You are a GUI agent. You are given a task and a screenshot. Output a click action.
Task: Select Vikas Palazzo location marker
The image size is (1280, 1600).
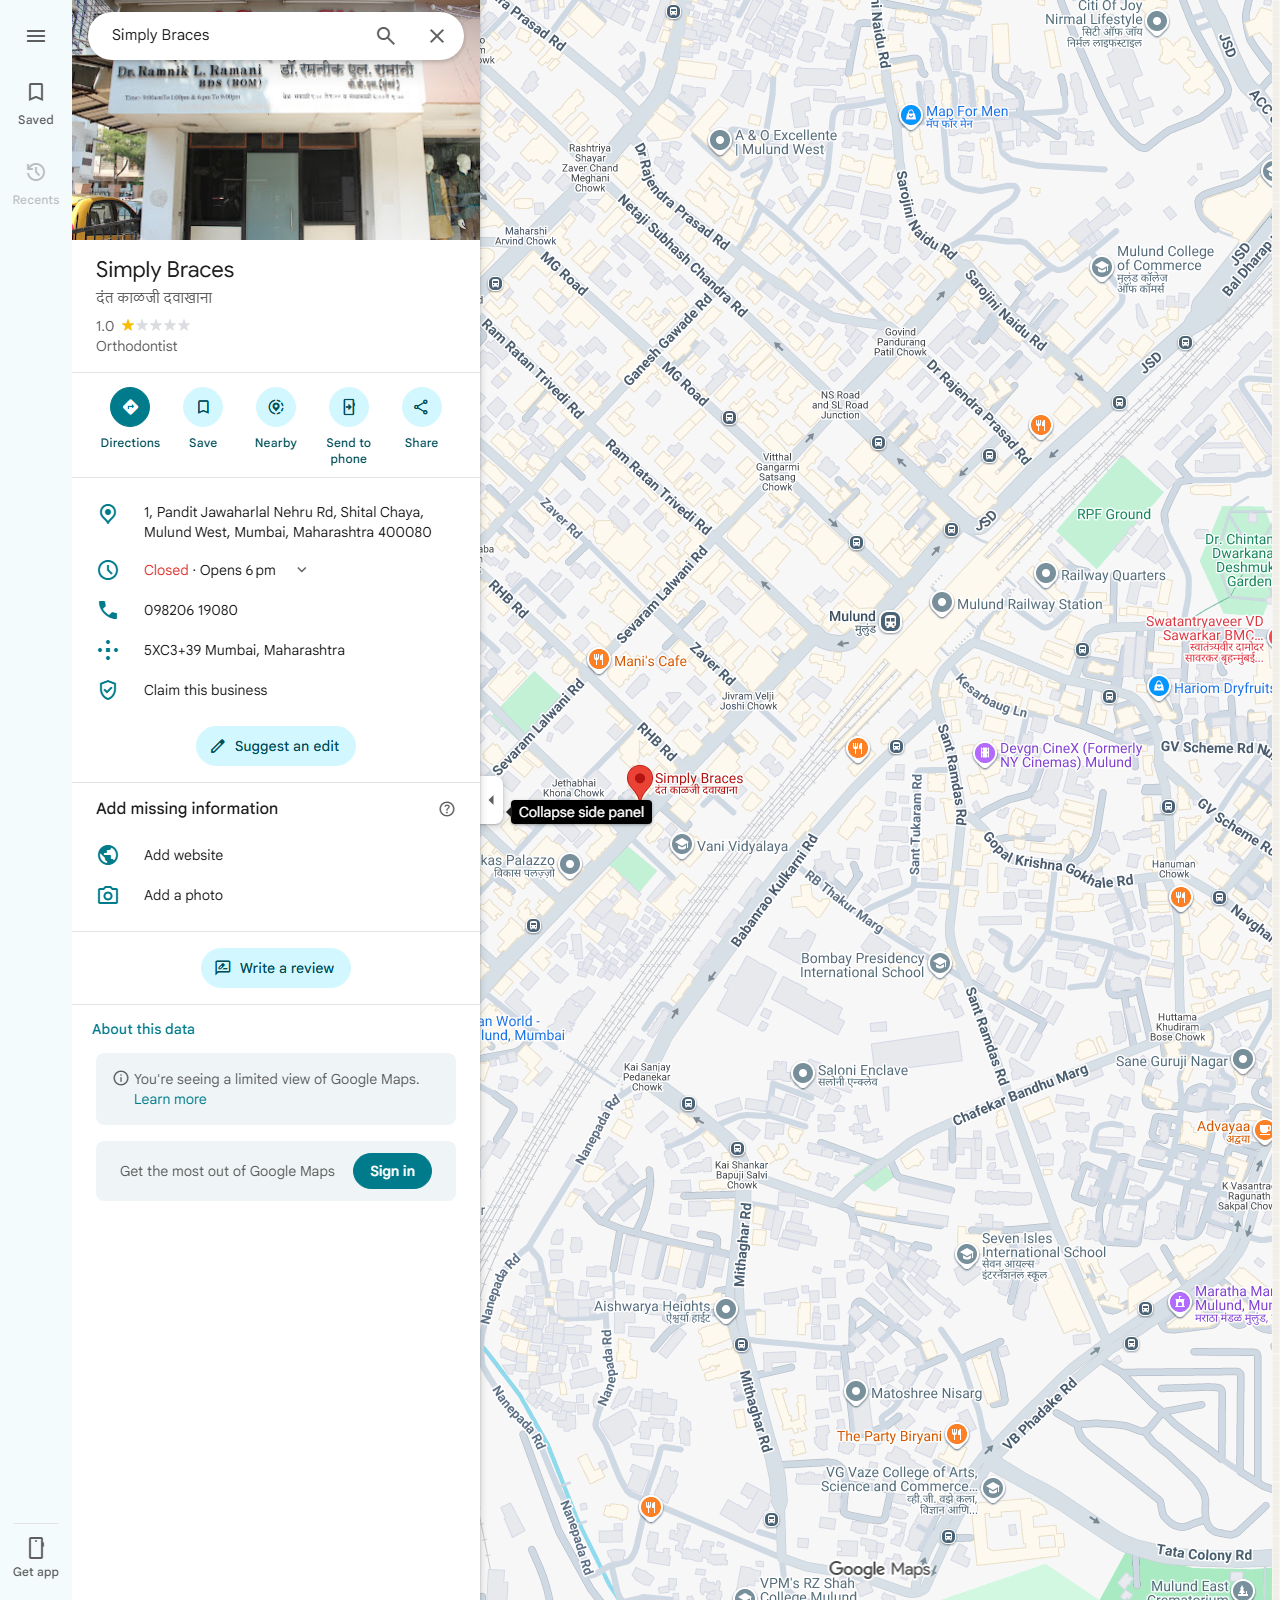tap(570, 864)
